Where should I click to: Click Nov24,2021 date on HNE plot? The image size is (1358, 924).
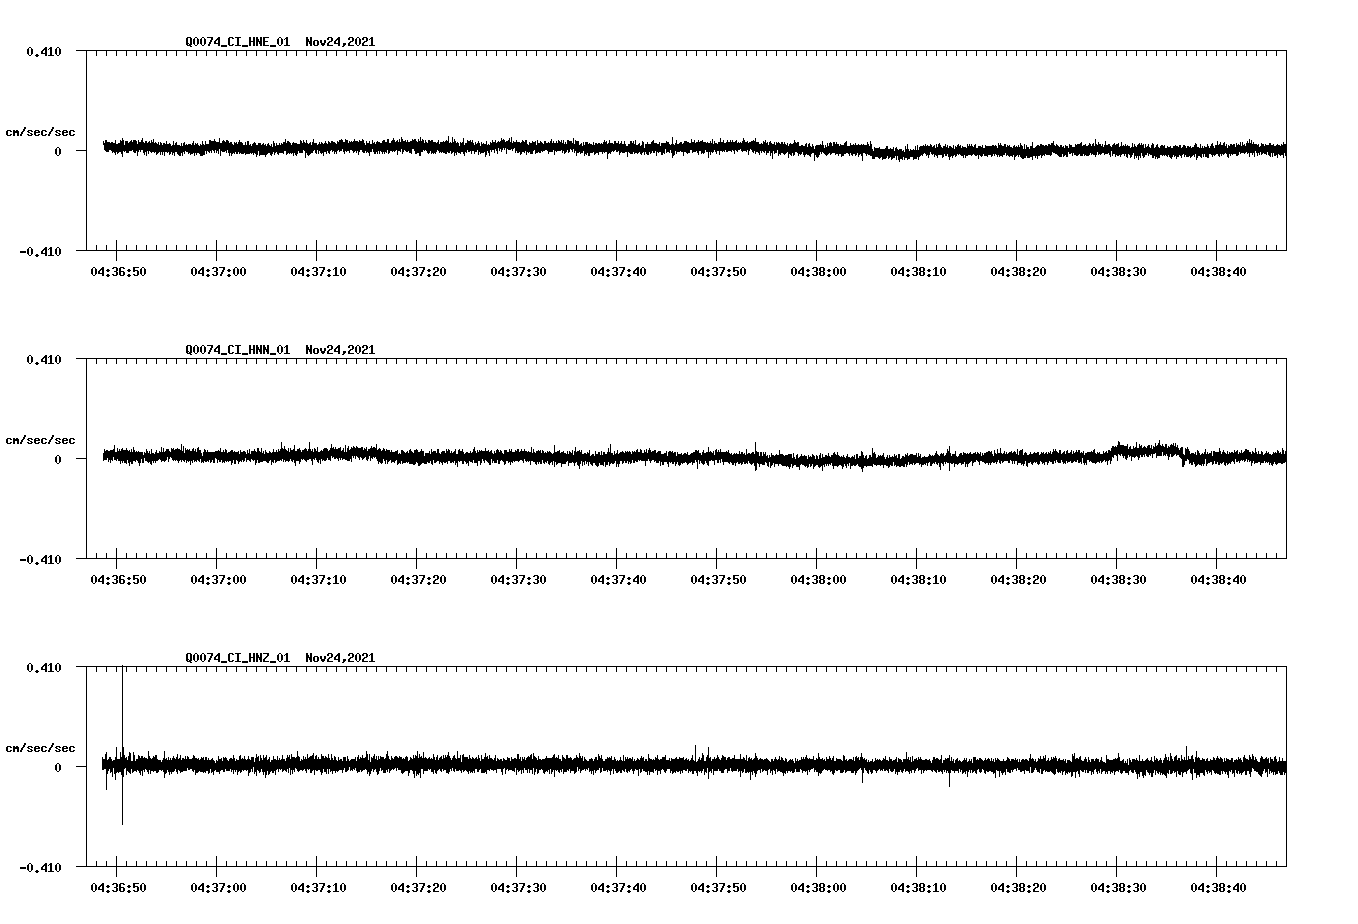340,42
